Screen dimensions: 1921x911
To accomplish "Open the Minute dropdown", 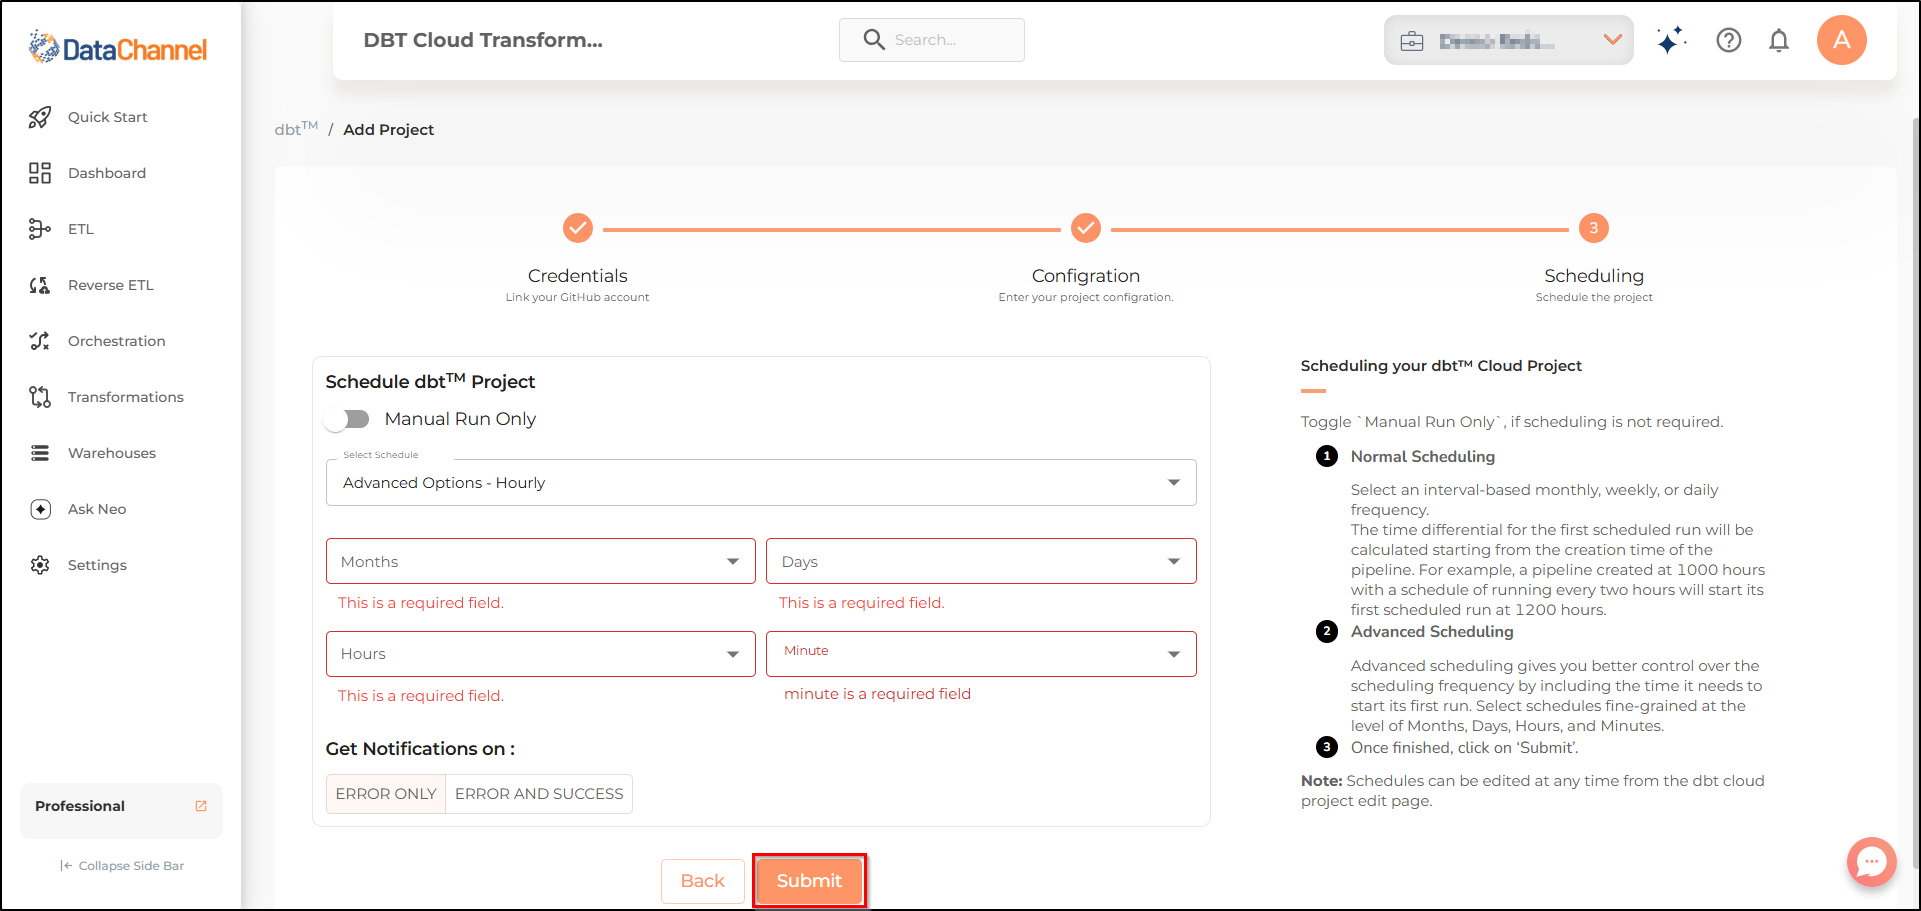I will (981, 654).
